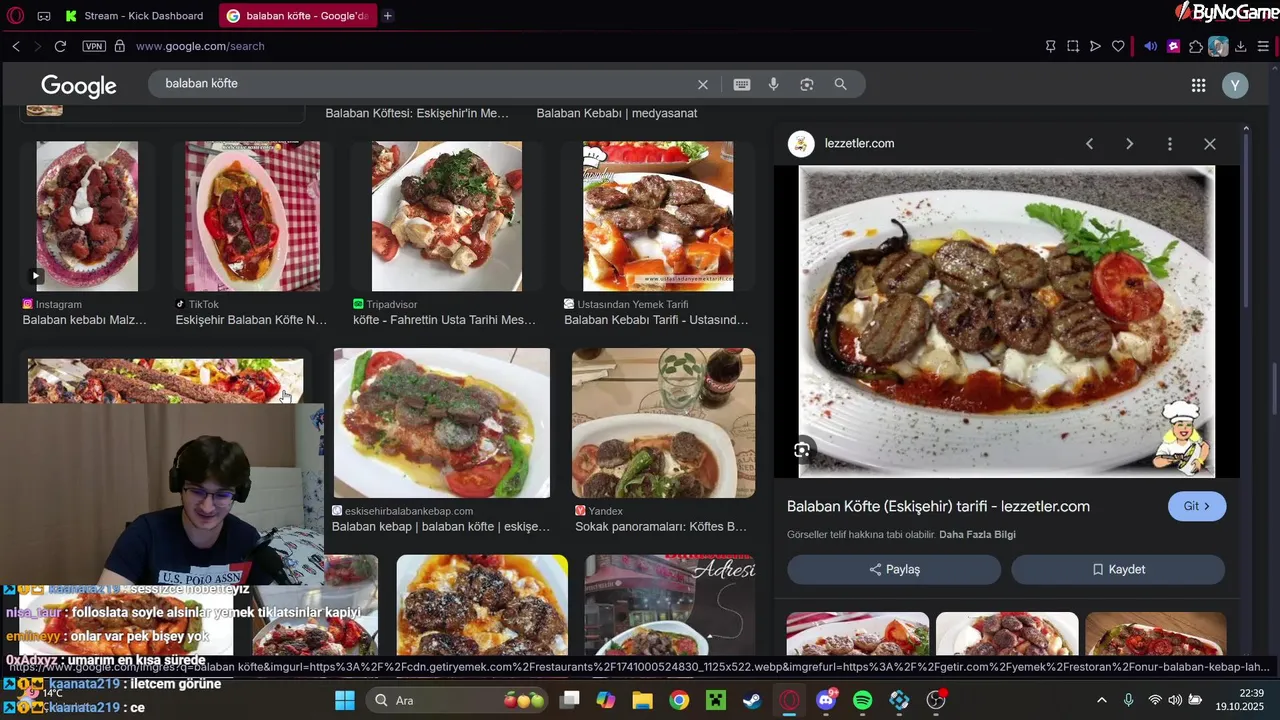Open the Tripadvisor Fahrettin Usta result image
1280x720 pixels.
pos(447,216)
